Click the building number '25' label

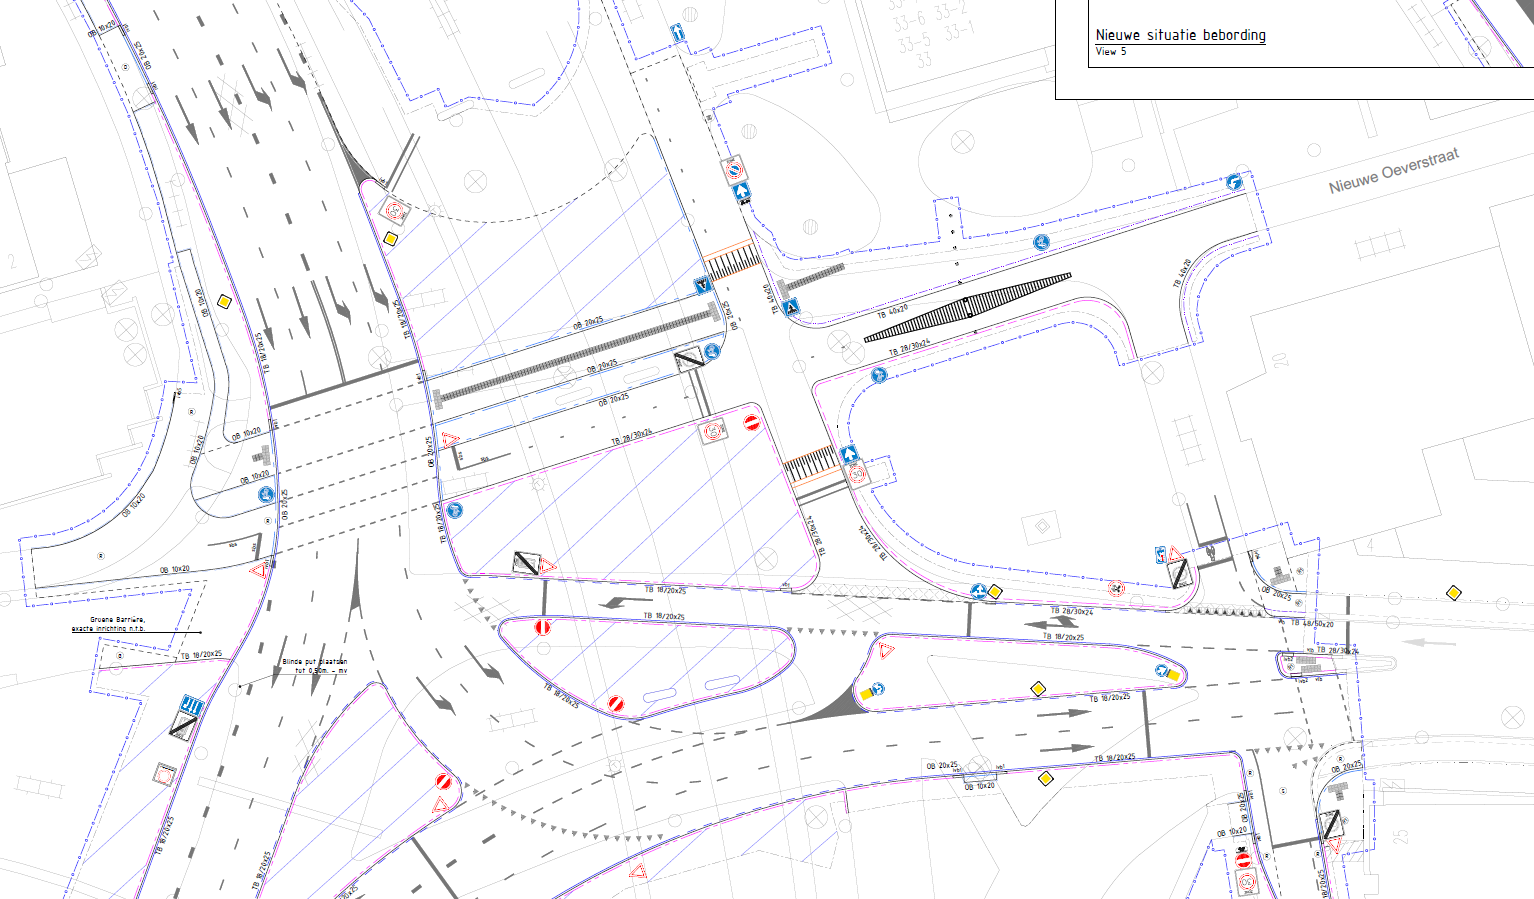click(x=1400, y=836)
